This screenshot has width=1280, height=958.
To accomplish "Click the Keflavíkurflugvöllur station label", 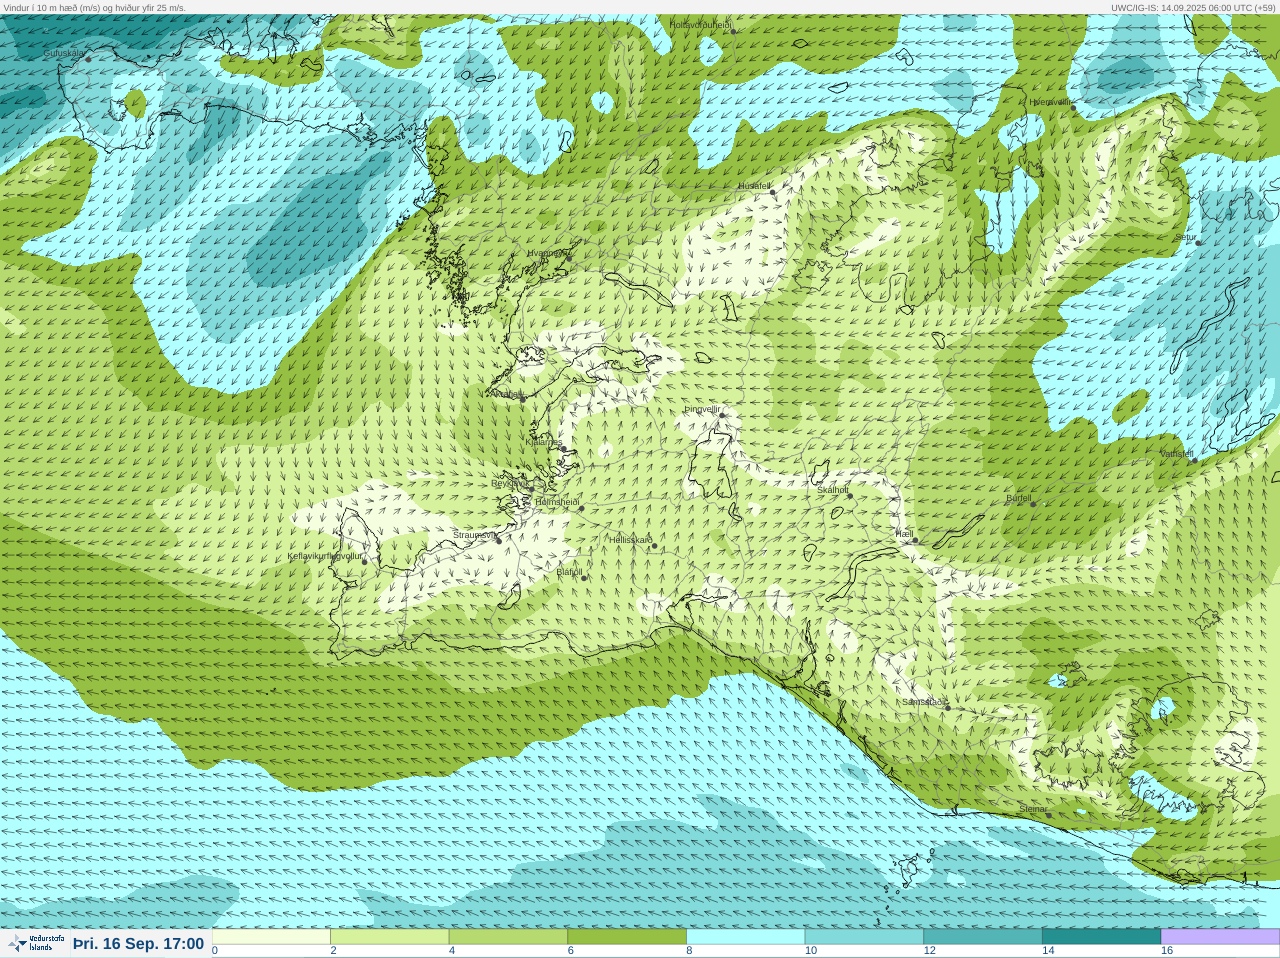I will (x=325, y=556).
